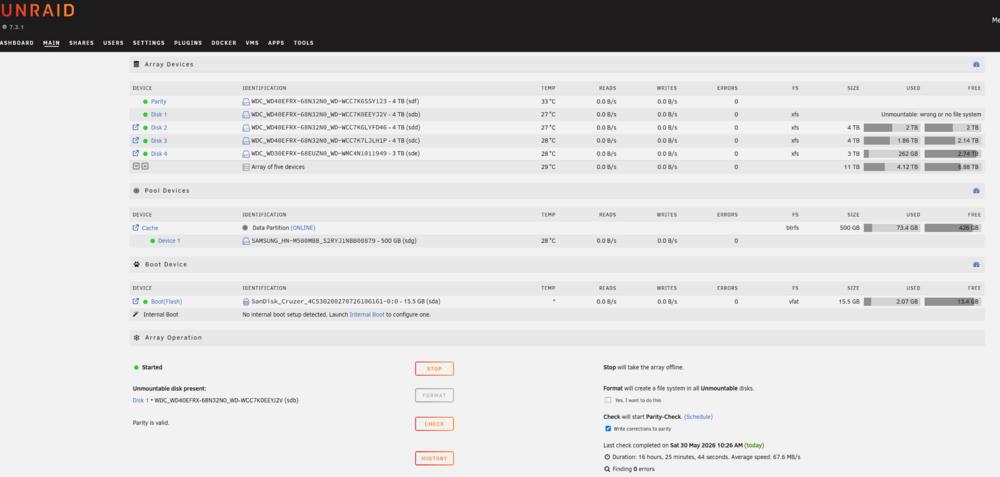
Task: Collapse the Array Operation section header
Action: click(557, 337)
